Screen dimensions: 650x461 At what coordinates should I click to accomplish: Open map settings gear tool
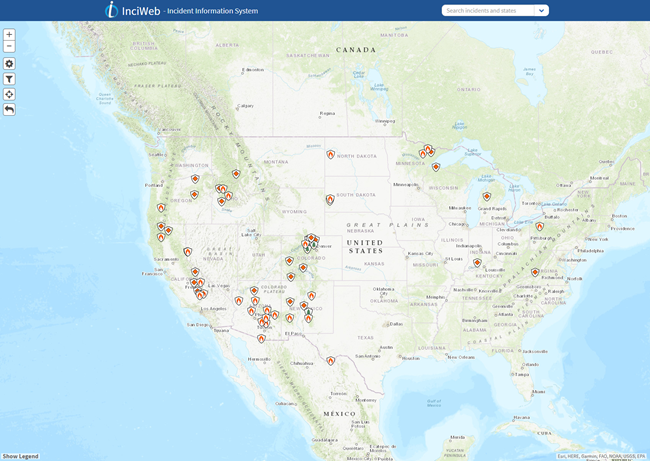tap(9, 64)
